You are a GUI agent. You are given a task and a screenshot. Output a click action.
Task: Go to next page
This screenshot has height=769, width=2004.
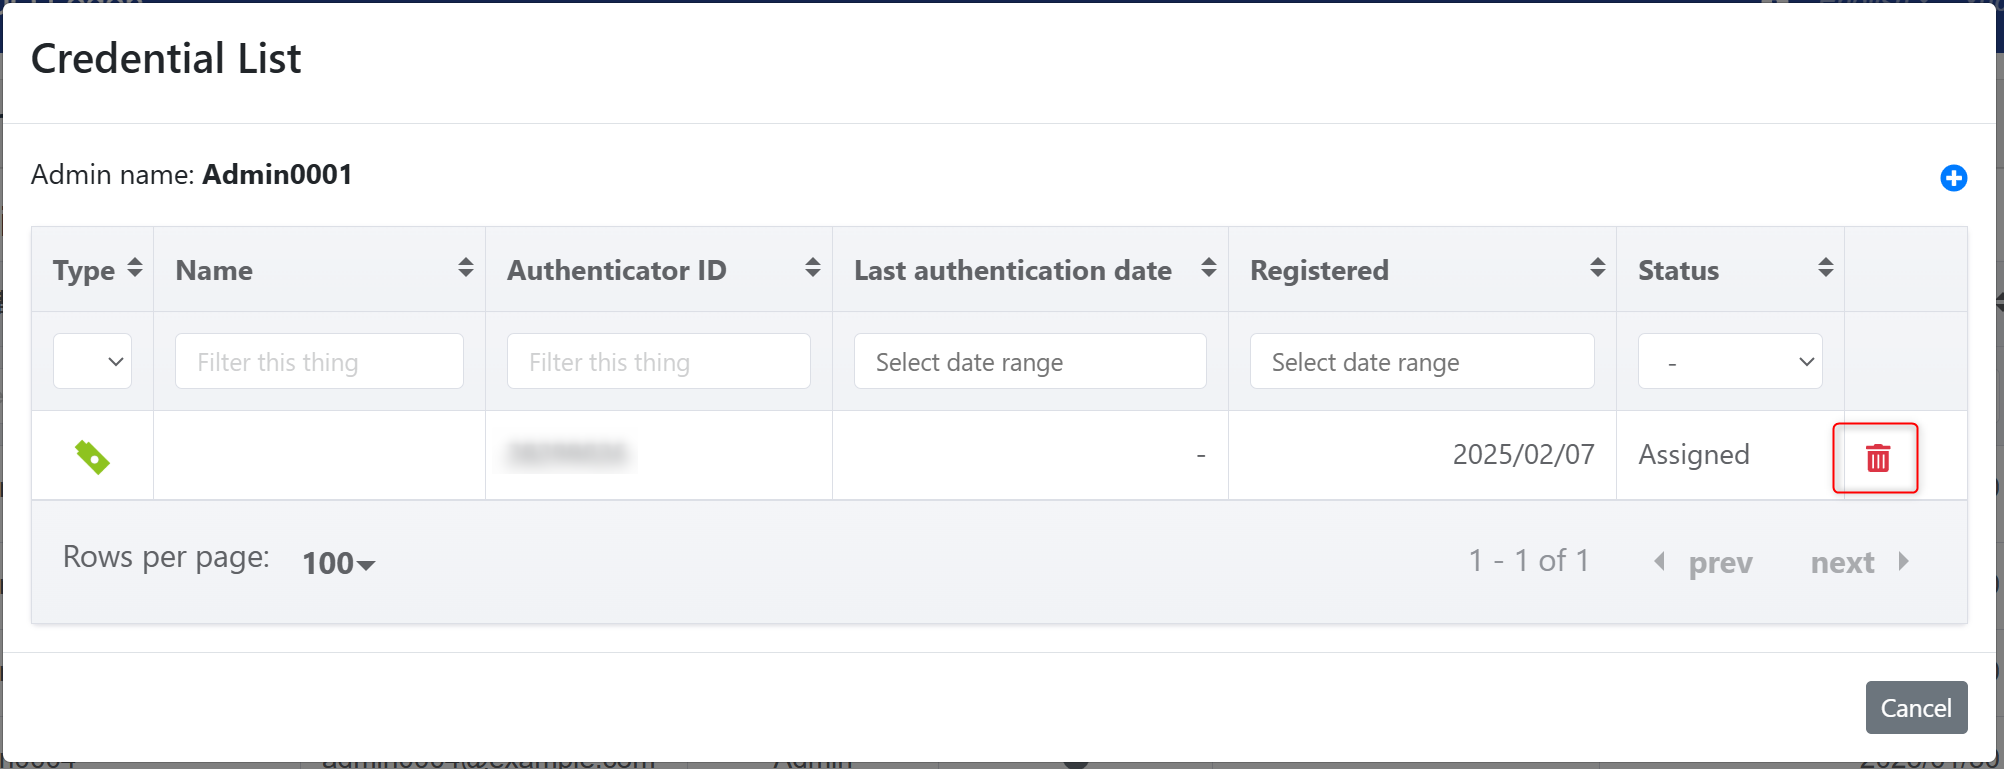click(1861, 562)
